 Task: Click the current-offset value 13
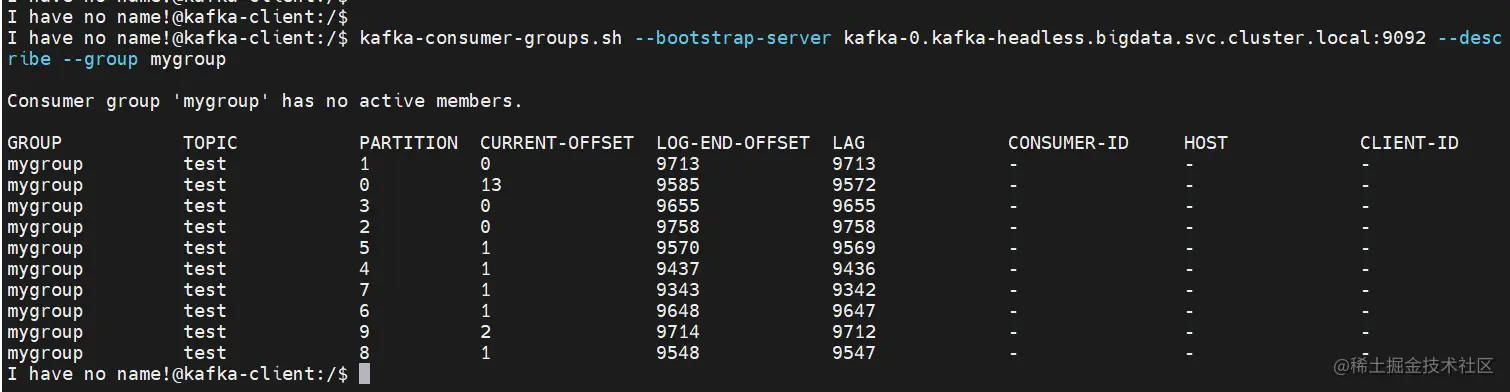tap(491, 185)
